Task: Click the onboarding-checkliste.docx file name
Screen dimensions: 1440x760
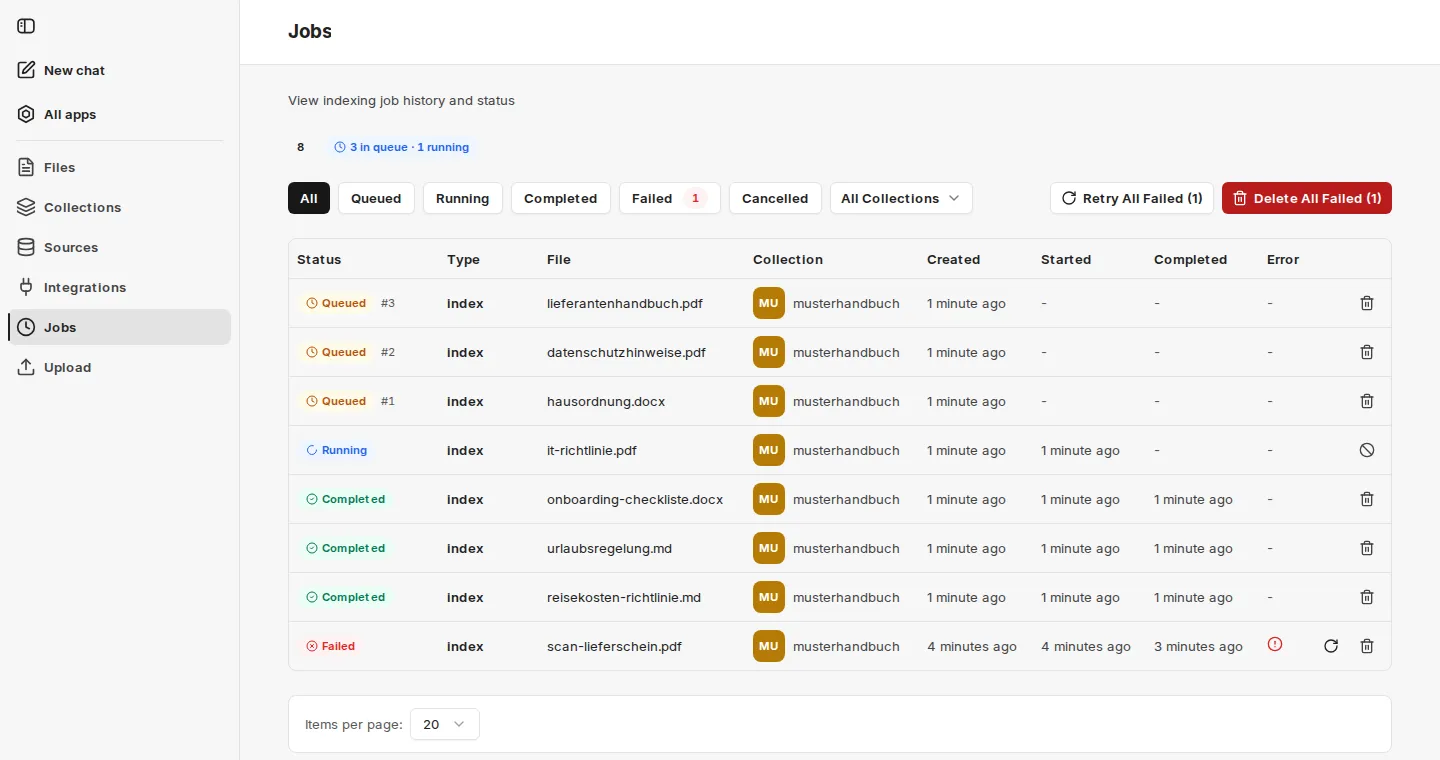Action: [635, 499]
